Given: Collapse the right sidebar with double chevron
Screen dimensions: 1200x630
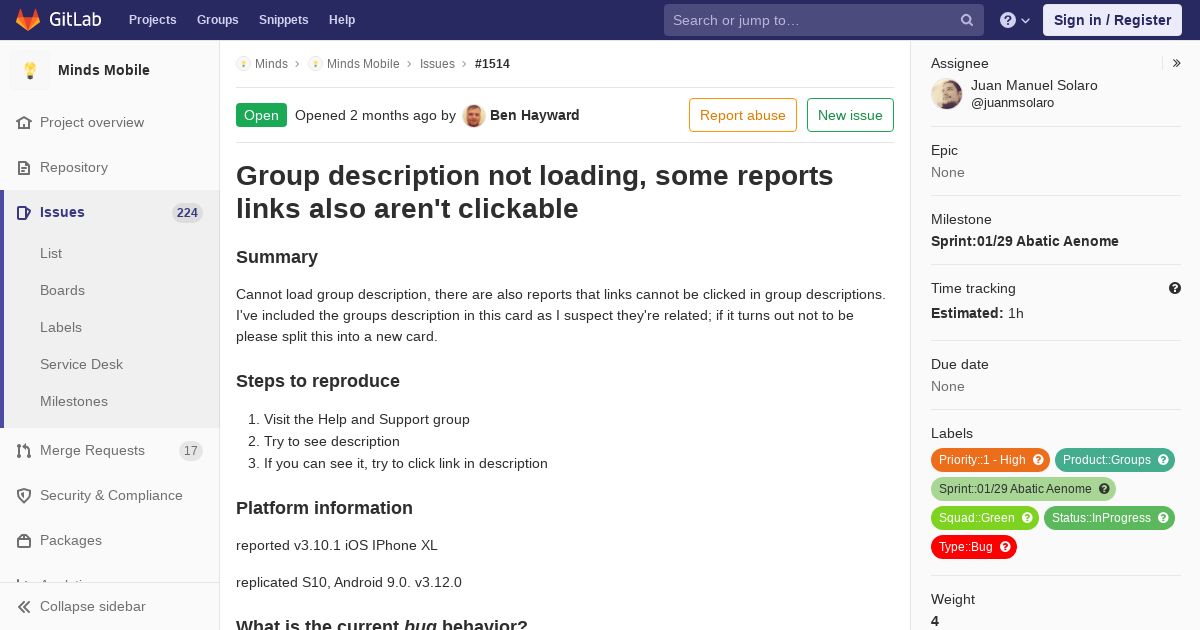Looking at the screenshot, I should (1177, 63).
